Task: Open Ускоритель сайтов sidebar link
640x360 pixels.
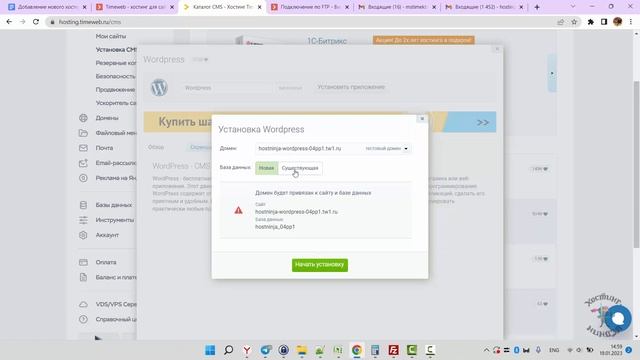Action: point(116,103)
